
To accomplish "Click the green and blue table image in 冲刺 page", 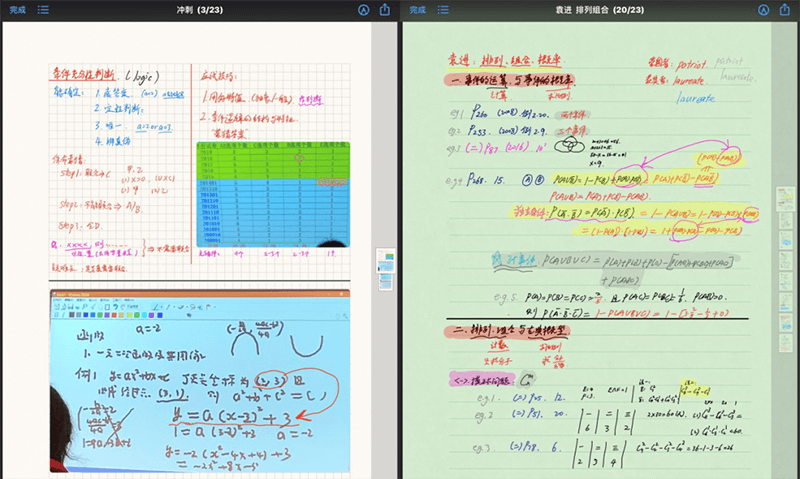I will pos(273,194).
